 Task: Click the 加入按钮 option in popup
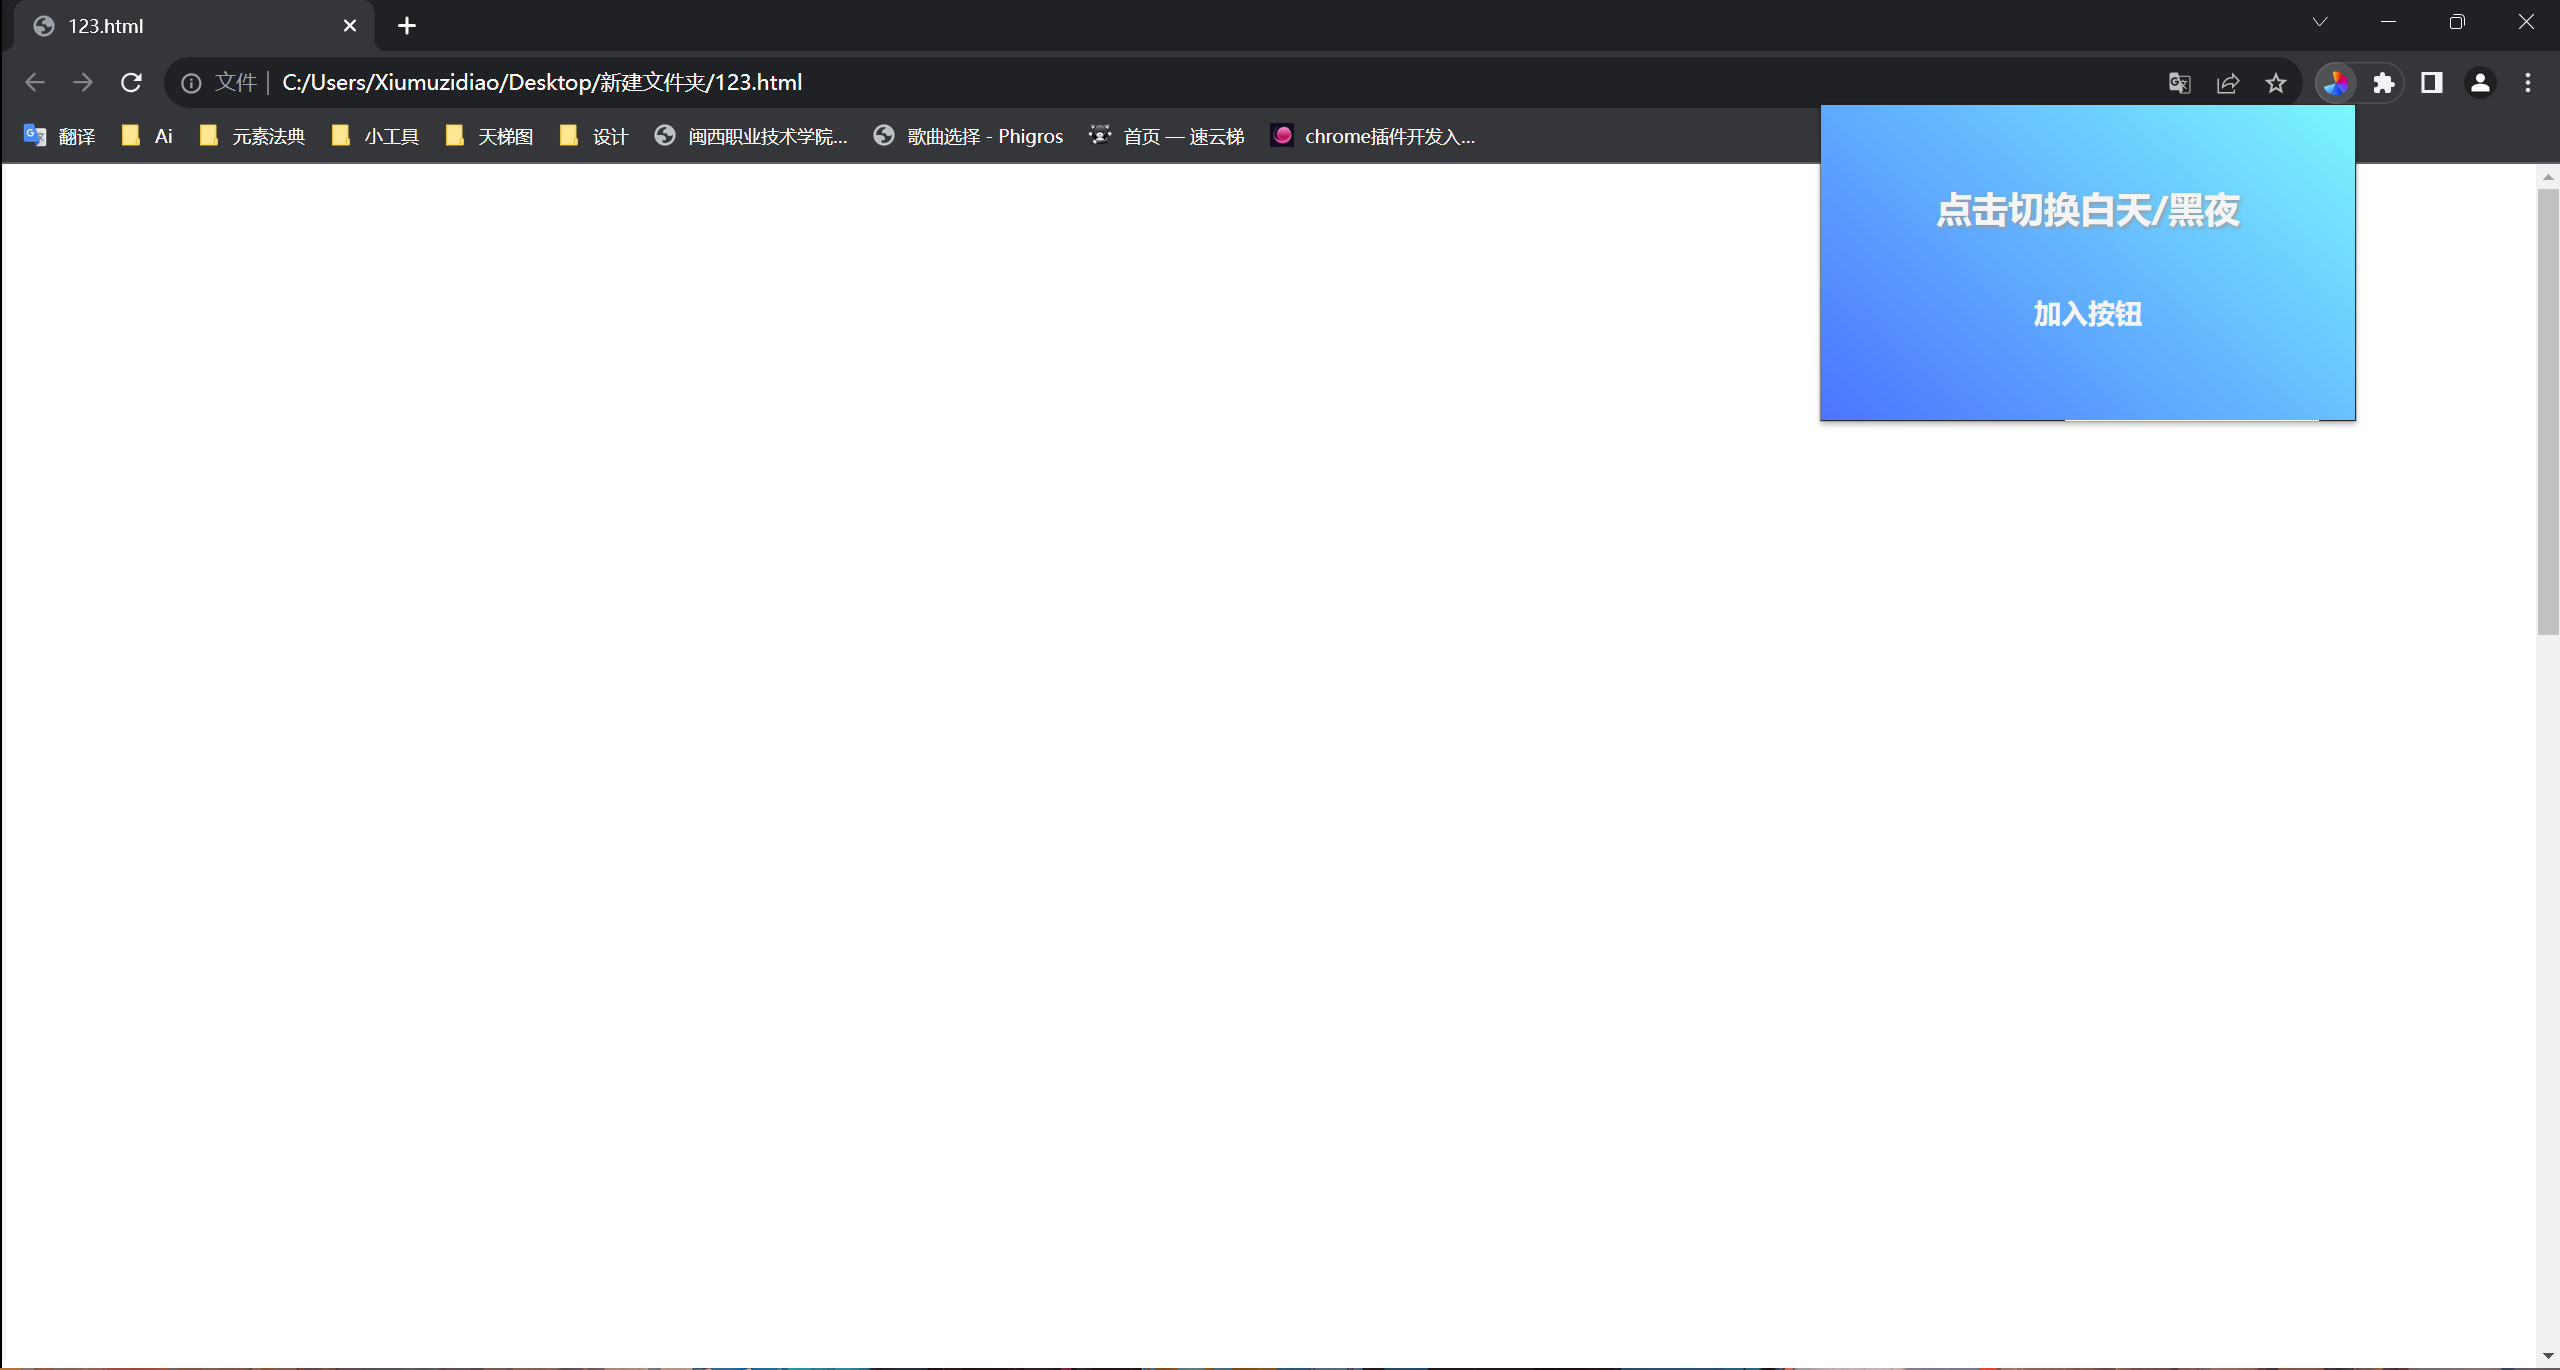[x=2087, y=314]
